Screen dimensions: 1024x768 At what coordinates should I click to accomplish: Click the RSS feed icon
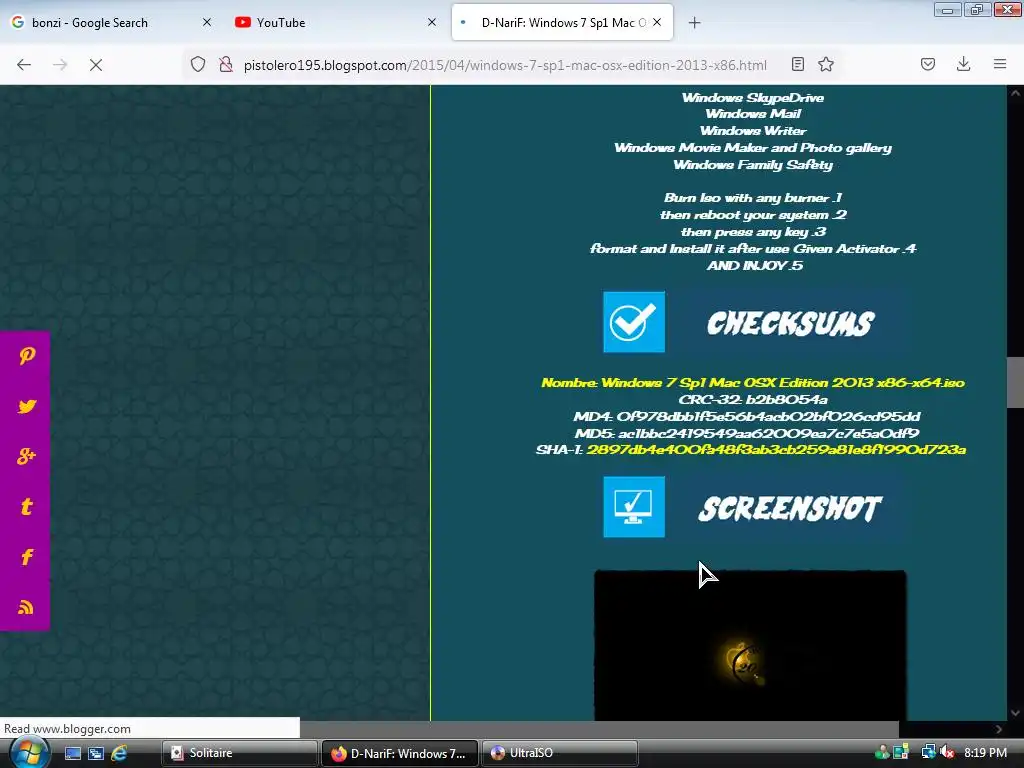[26, 607]
